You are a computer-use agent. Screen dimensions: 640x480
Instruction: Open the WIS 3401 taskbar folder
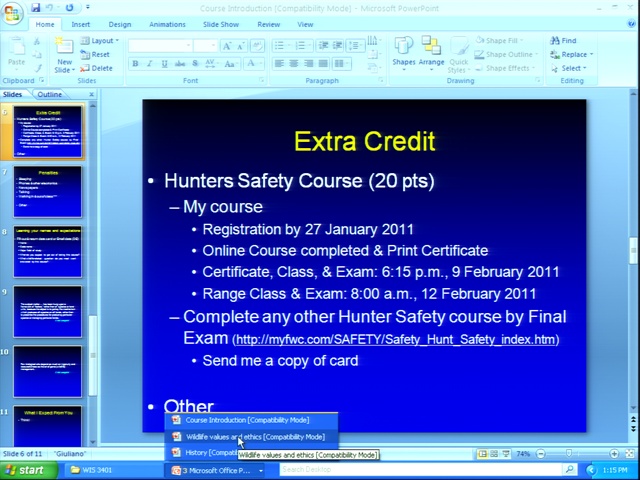111,470
